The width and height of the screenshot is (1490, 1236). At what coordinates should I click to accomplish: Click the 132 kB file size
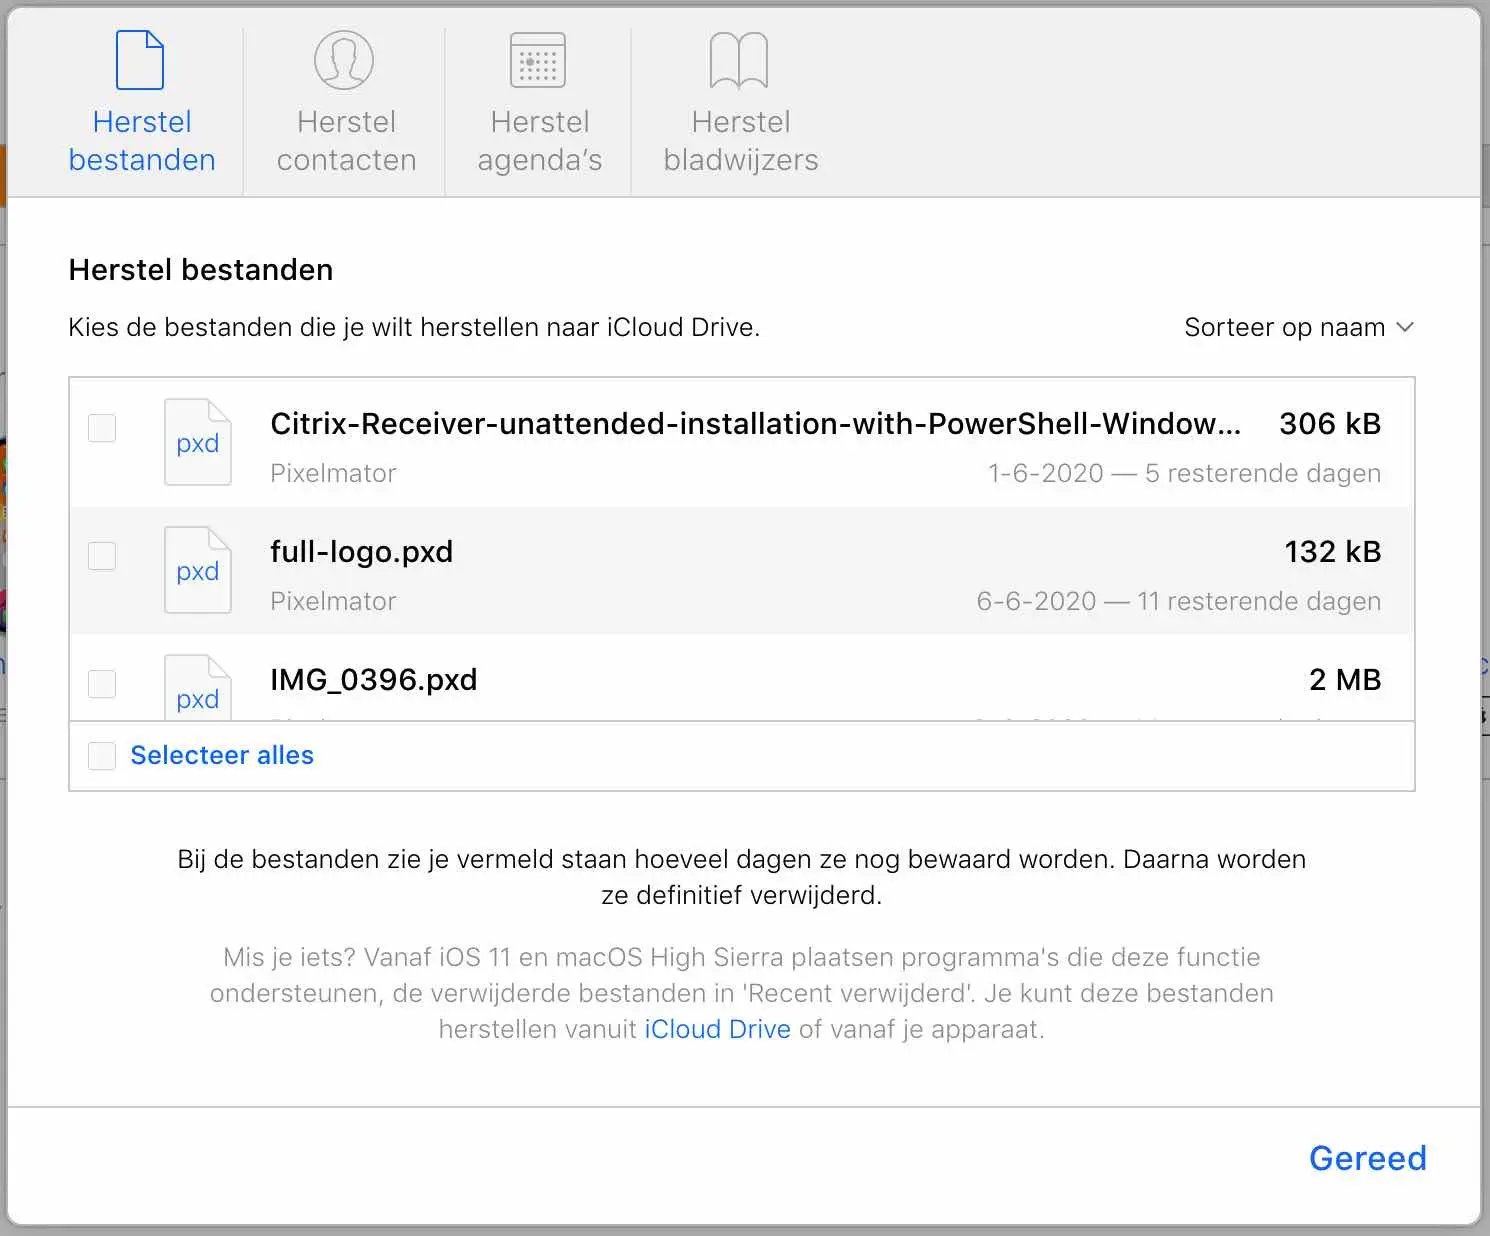[x=1333, y=552]
